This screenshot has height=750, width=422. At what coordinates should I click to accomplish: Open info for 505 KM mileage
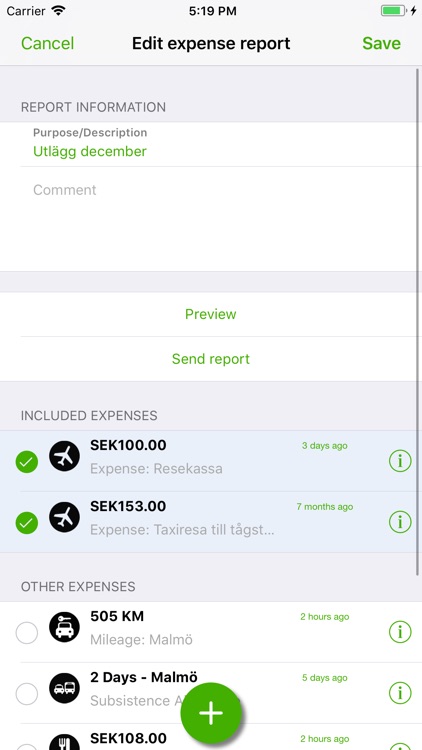(400, 632)
